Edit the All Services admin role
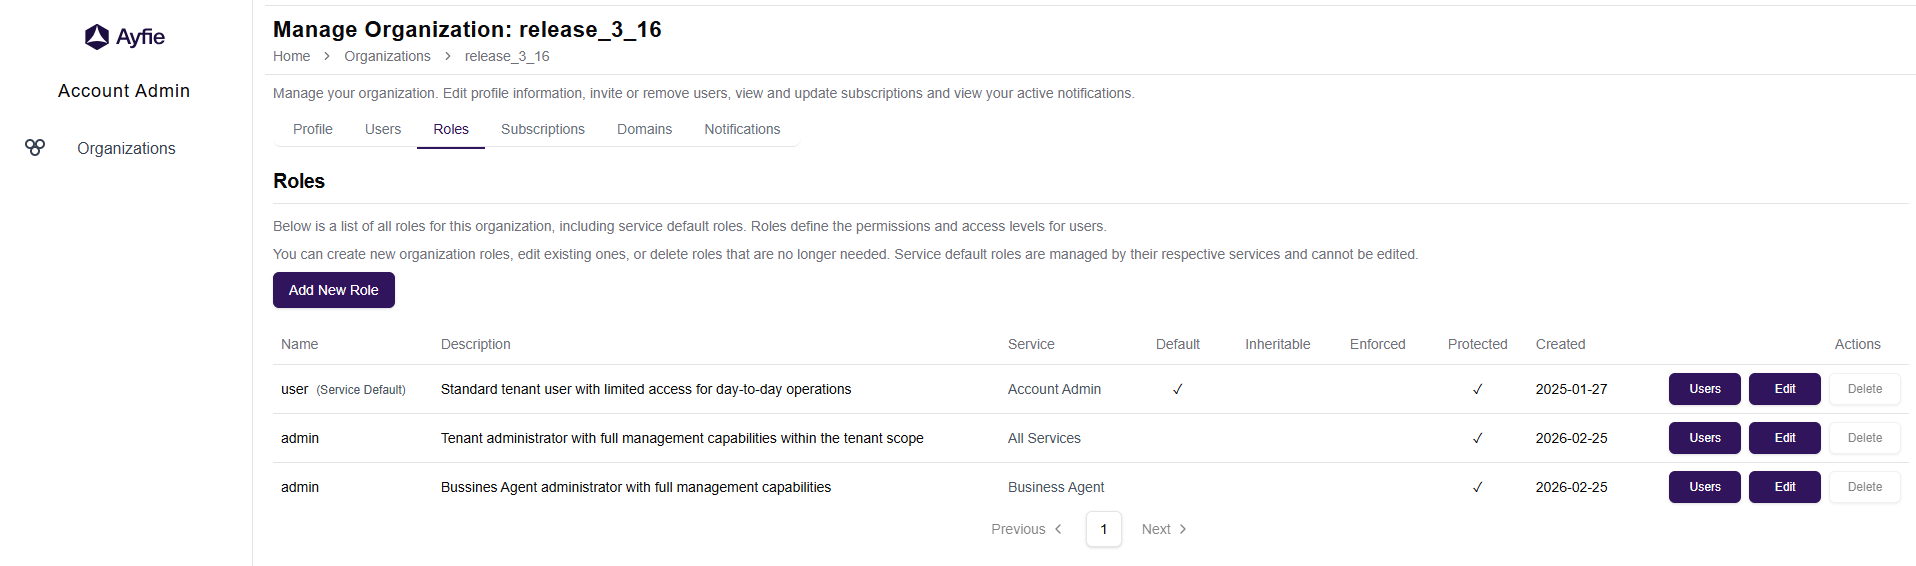The image size is (1916, 566). (x=1784, y=438)
